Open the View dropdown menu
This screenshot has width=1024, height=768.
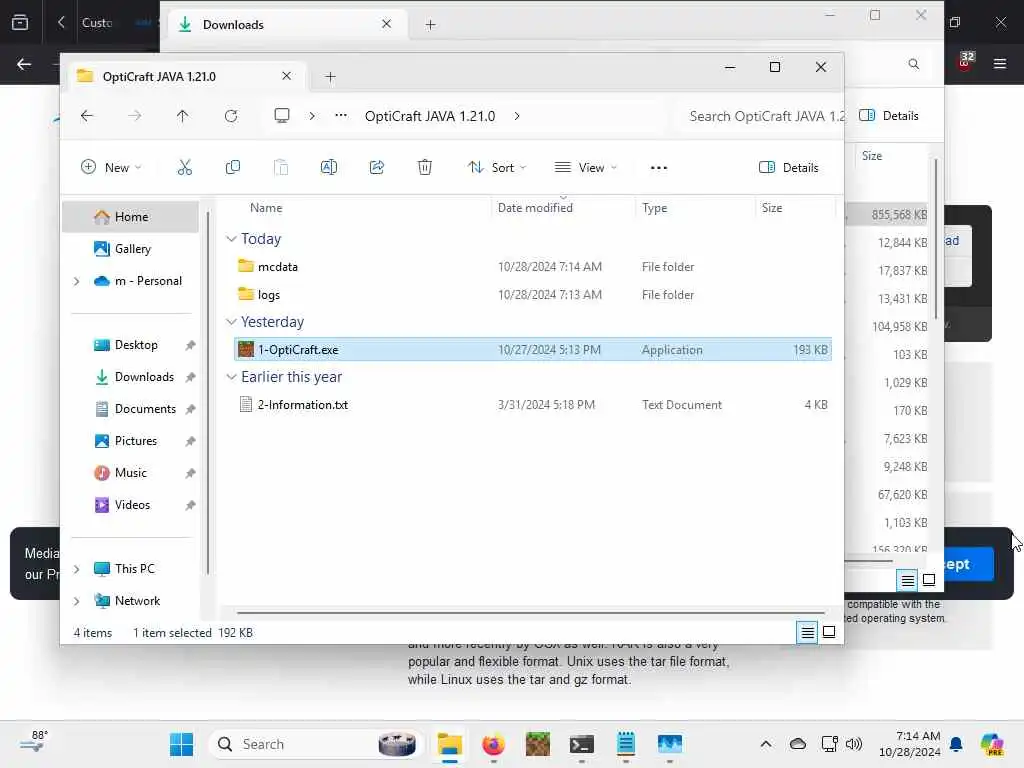585,168
